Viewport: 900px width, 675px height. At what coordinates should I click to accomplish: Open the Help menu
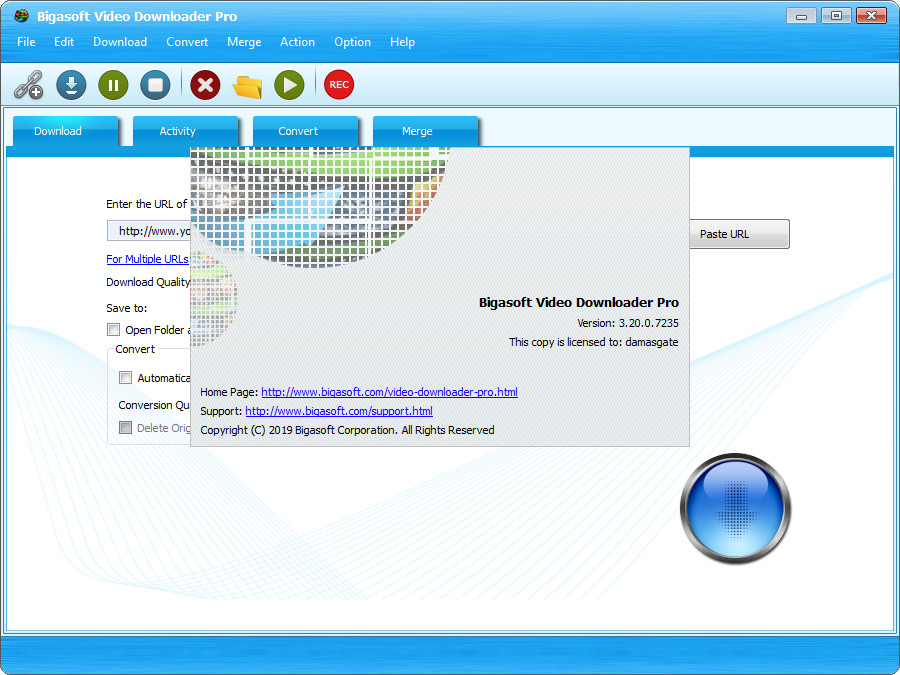(402, 42)
